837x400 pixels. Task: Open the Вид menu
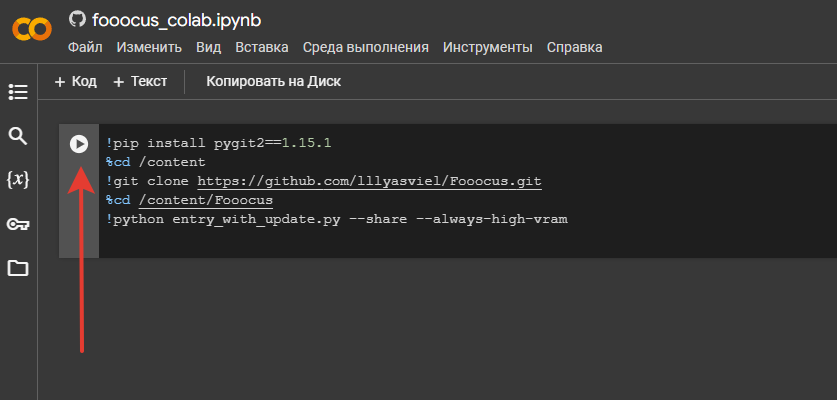[x=208, y=48]
